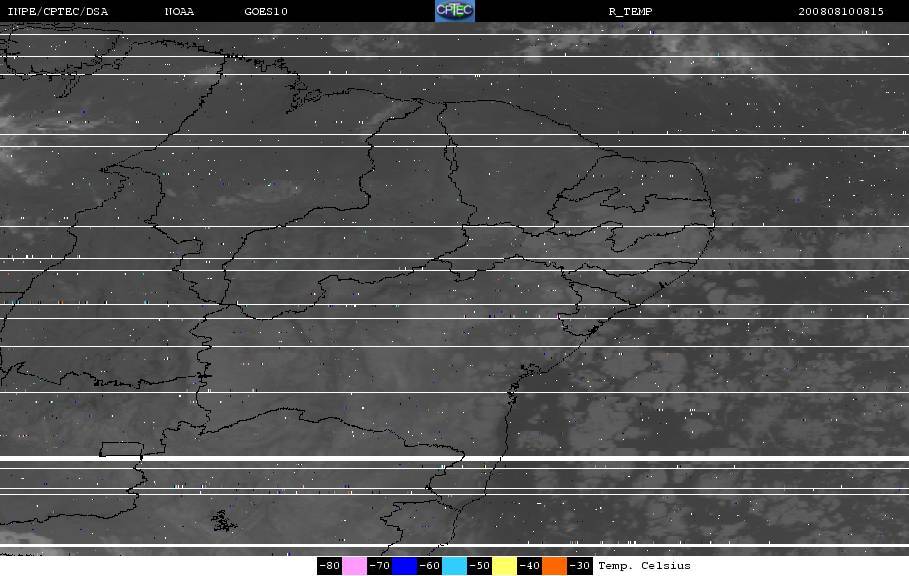Click the thick white scan line band
Image resolution: width=909 pixels, height=576 pixels.
point(454,458)
